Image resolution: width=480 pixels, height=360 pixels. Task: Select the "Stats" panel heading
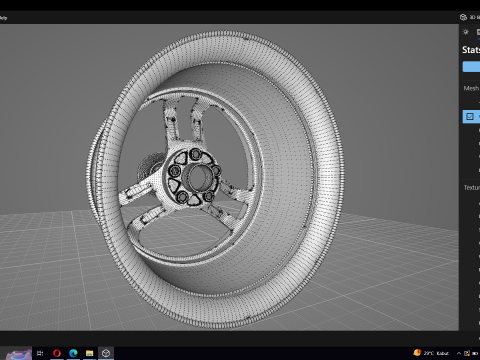click(471, 50)
